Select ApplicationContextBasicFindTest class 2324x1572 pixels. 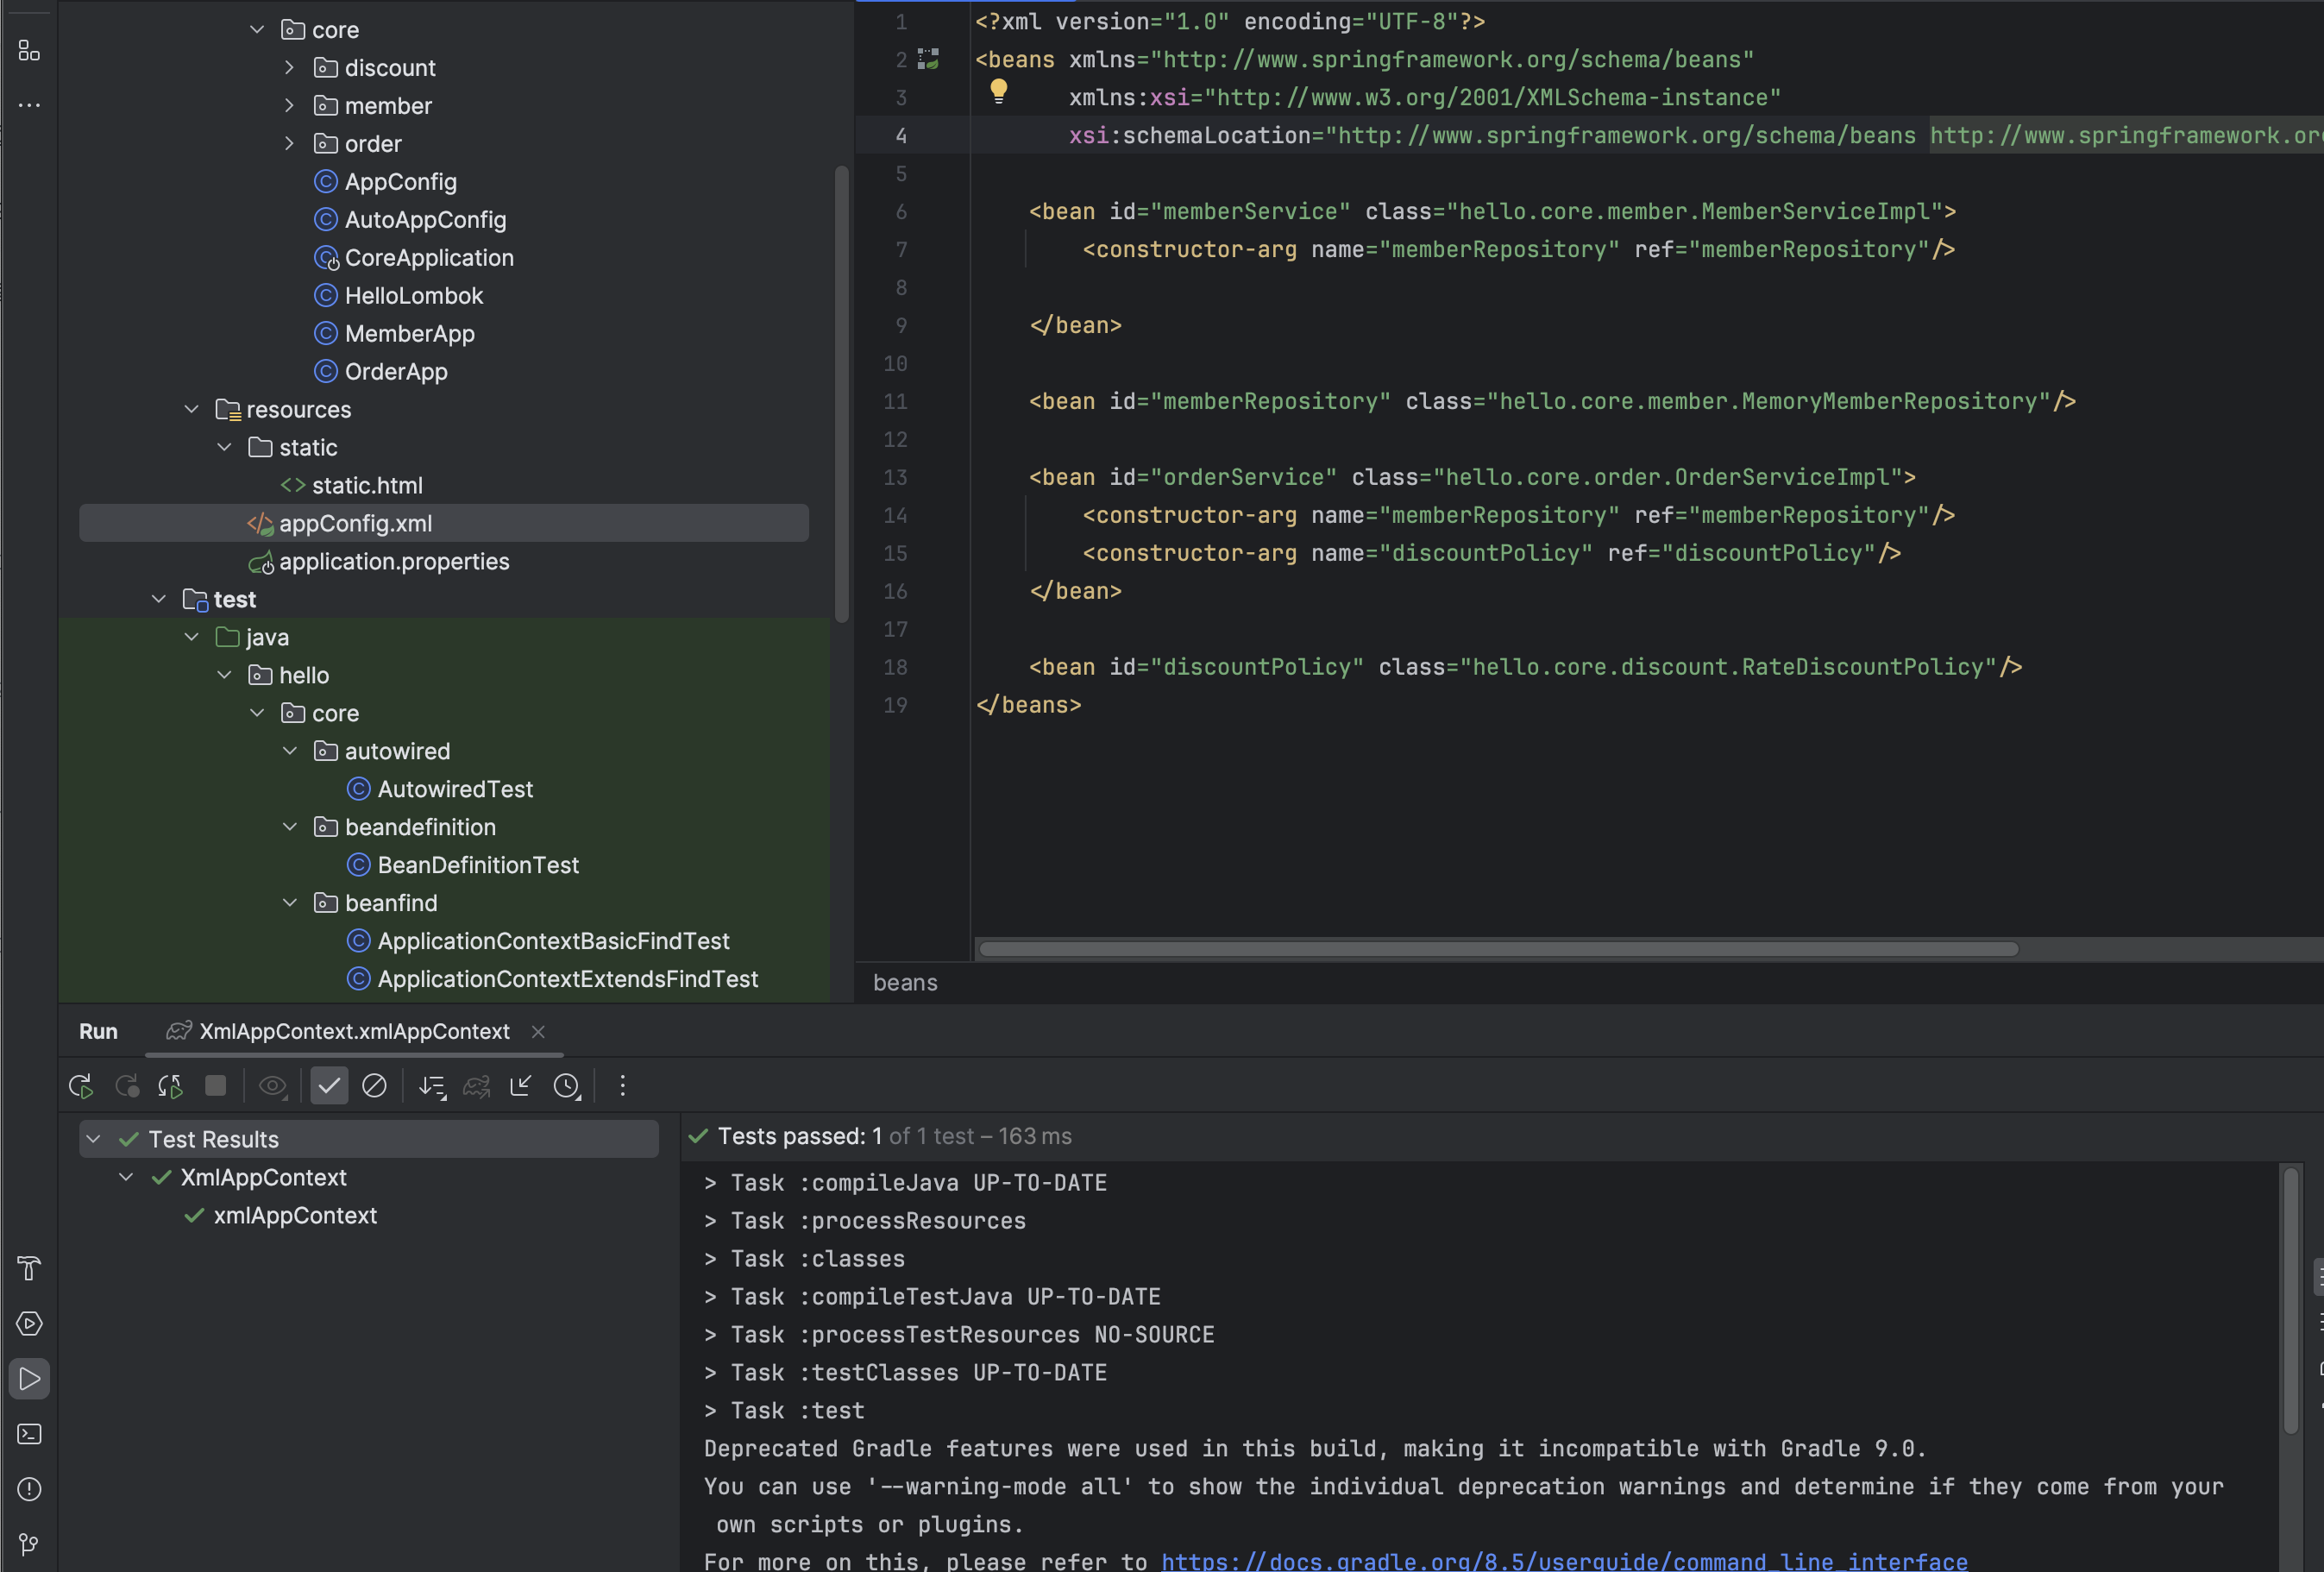[x=553, y=941]
